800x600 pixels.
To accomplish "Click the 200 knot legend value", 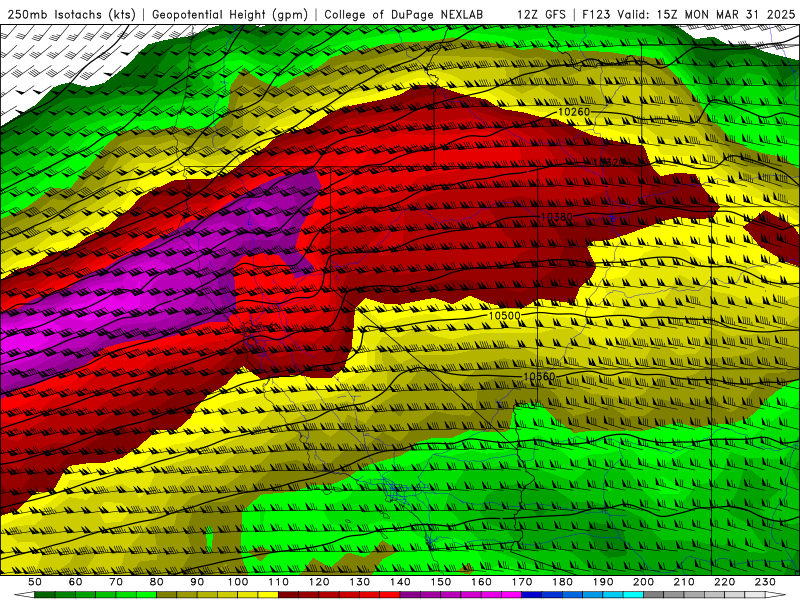I will pyautogui.click(x=643, y=582).
